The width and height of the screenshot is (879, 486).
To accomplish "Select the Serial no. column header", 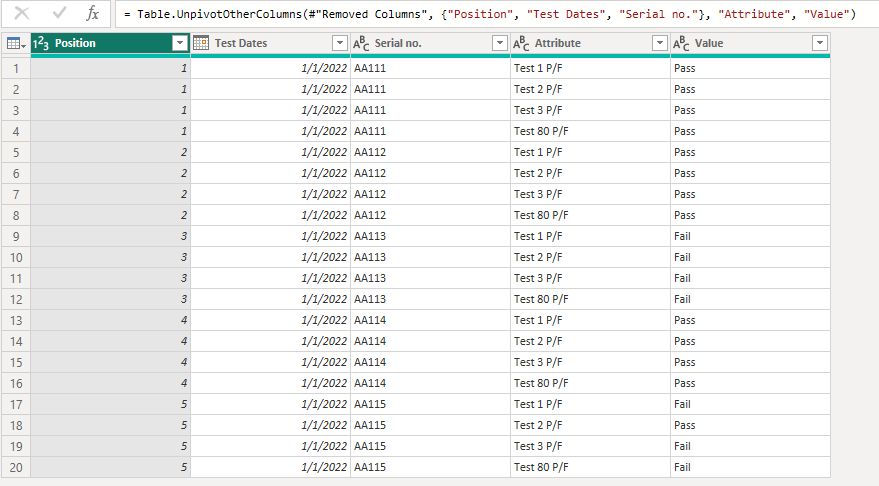I will point(431,43).
